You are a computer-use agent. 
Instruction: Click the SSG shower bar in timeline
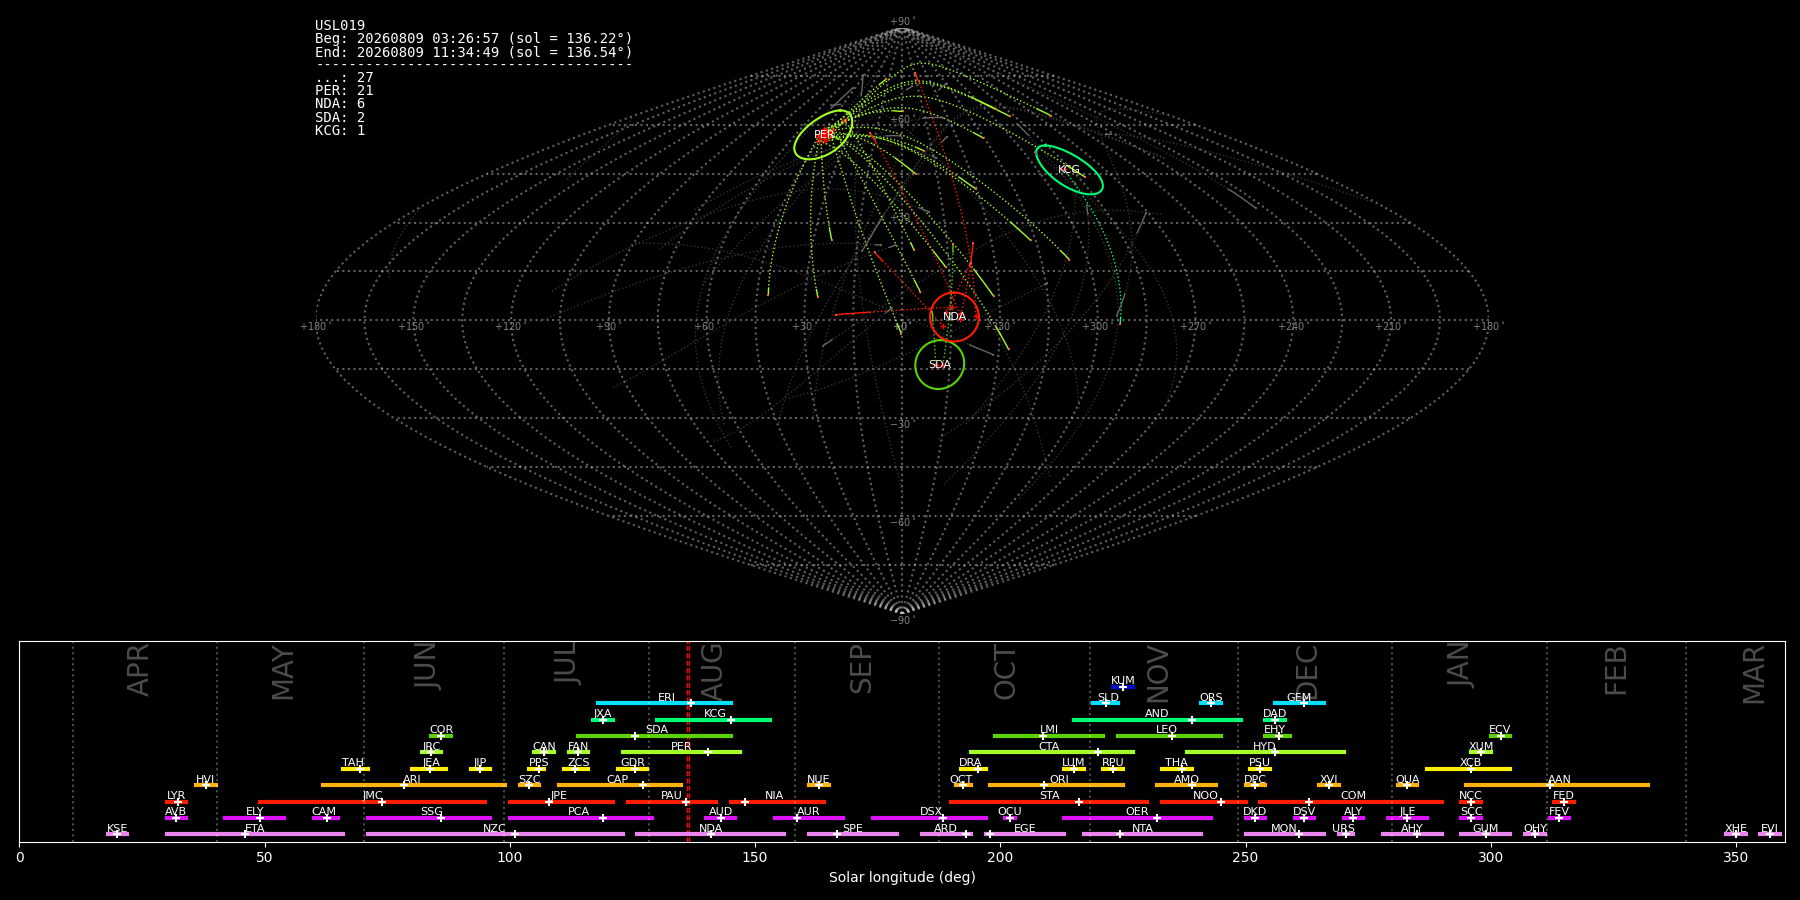point(428,818)
